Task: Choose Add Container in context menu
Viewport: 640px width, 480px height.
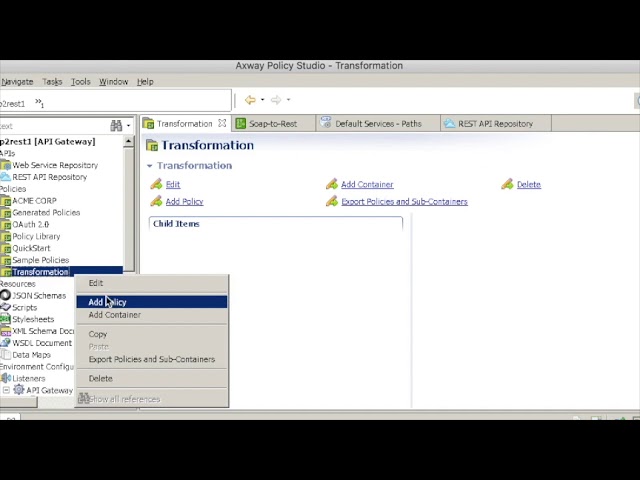Action: tap(152, 315)
